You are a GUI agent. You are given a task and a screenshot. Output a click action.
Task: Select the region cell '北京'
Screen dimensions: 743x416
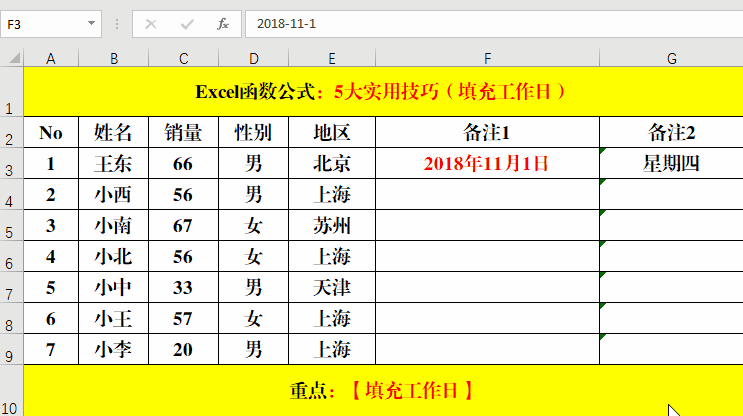(x=332, y=163)
